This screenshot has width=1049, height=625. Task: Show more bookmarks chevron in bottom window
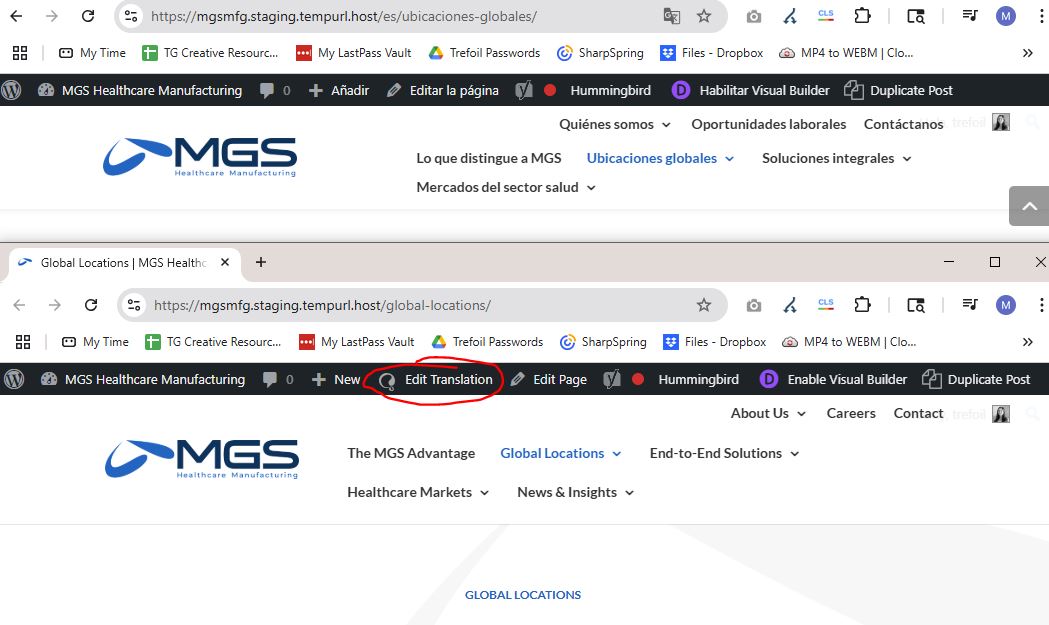coord(1028,342)
